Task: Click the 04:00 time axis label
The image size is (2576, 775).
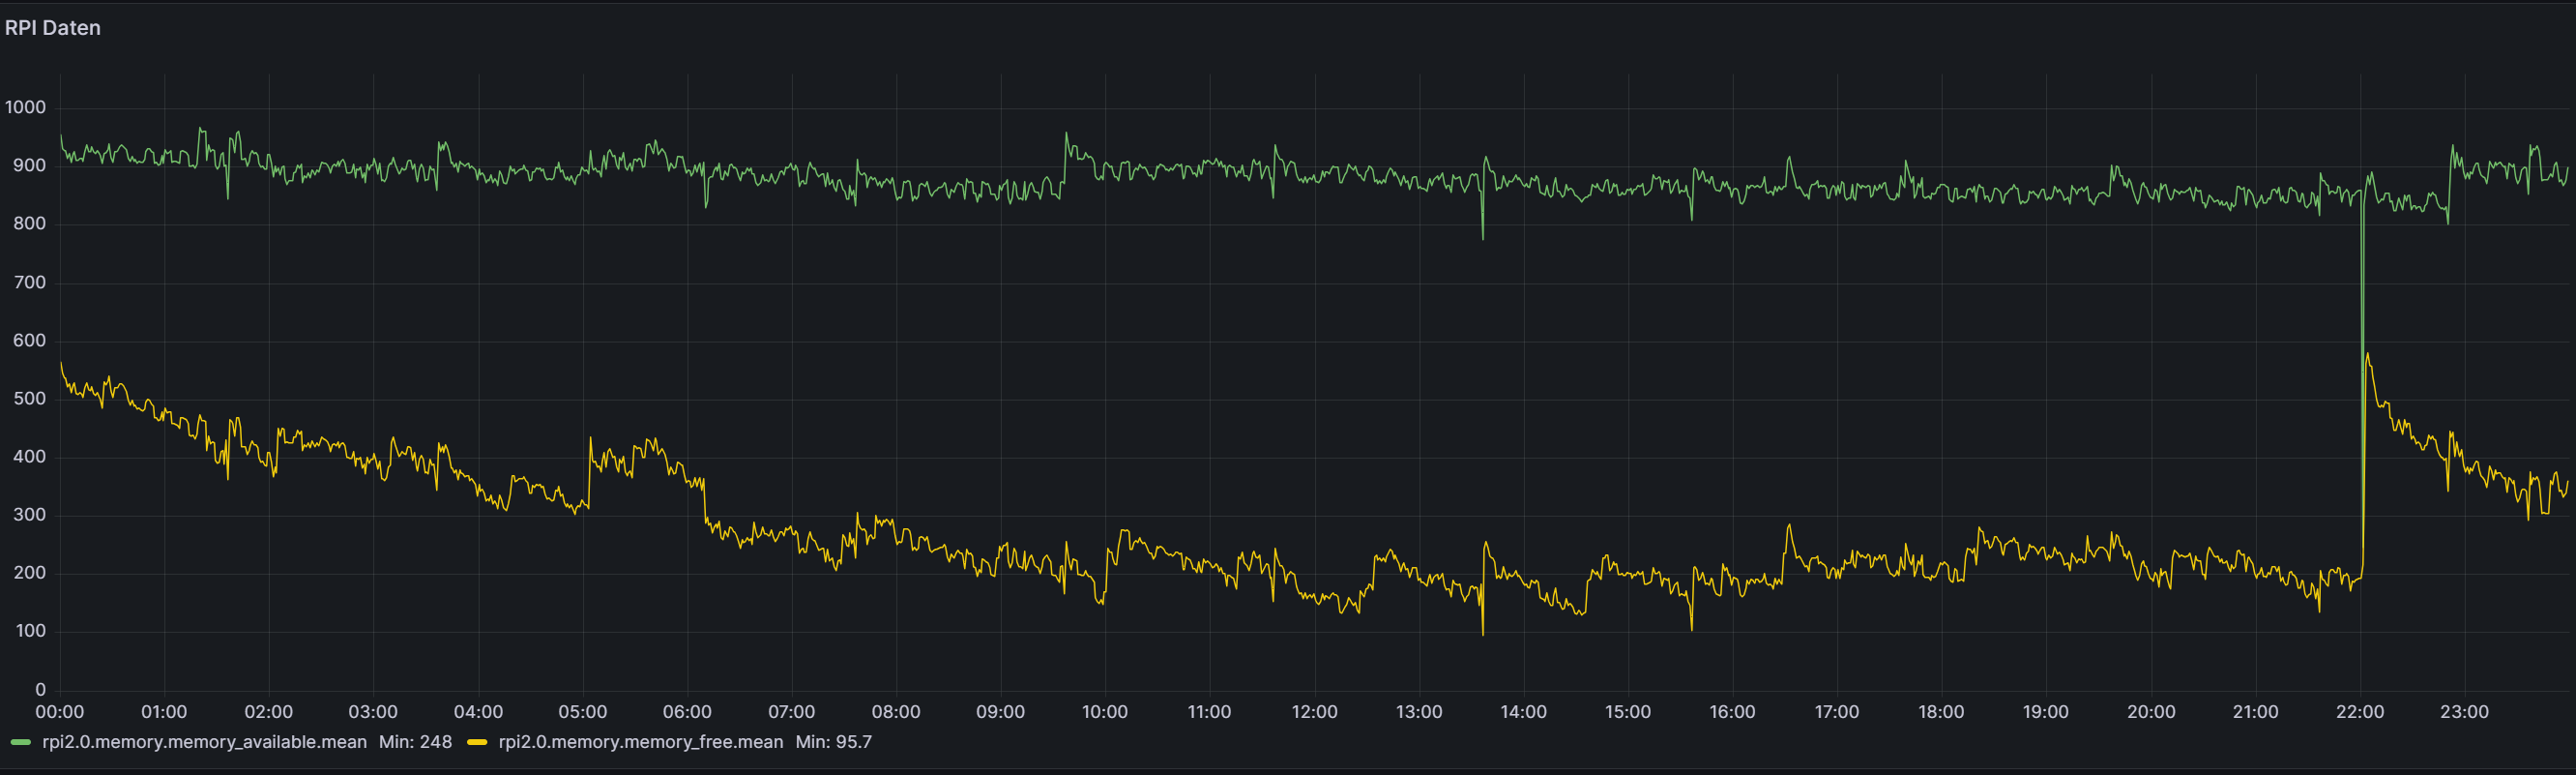Action: coord(478,712)
